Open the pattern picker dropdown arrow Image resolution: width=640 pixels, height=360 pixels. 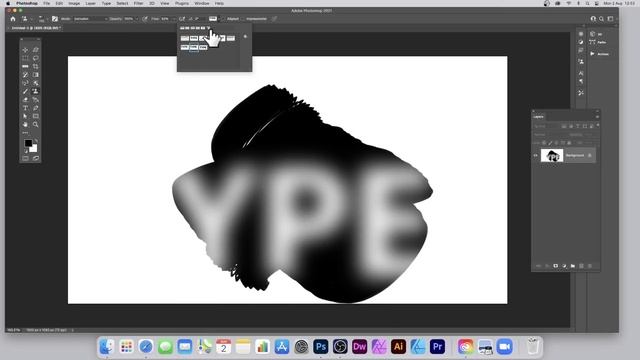click(x=219, y=19)
